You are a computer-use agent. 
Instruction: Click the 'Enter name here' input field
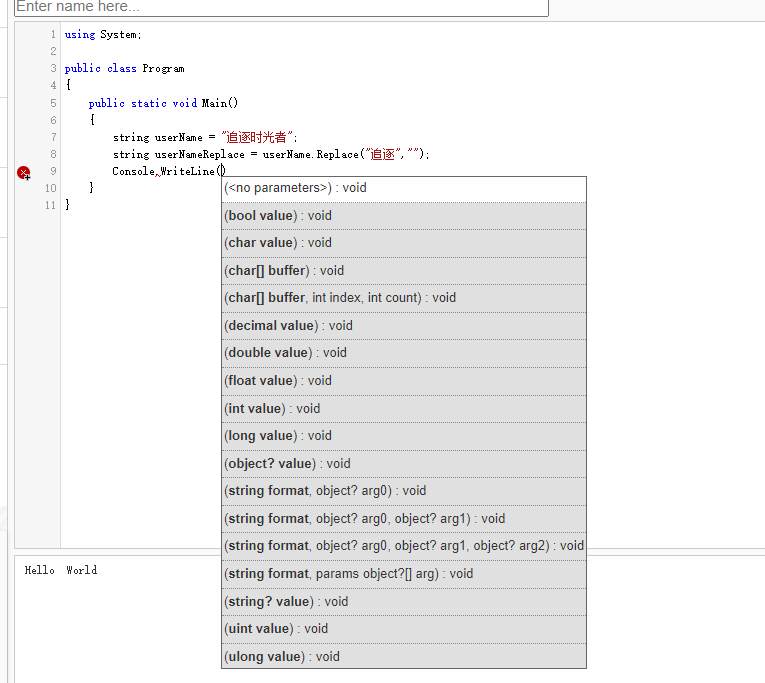(x=281, y=7)
